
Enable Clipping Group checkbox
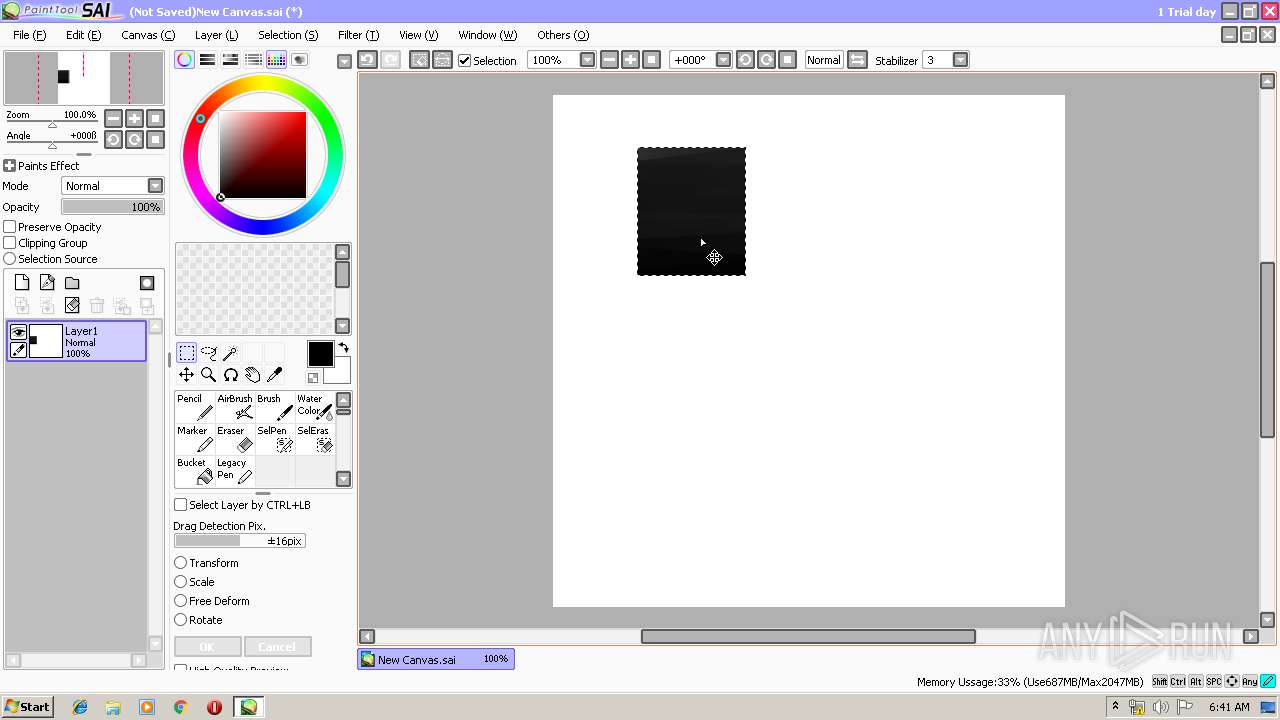(x=10, y=243)
